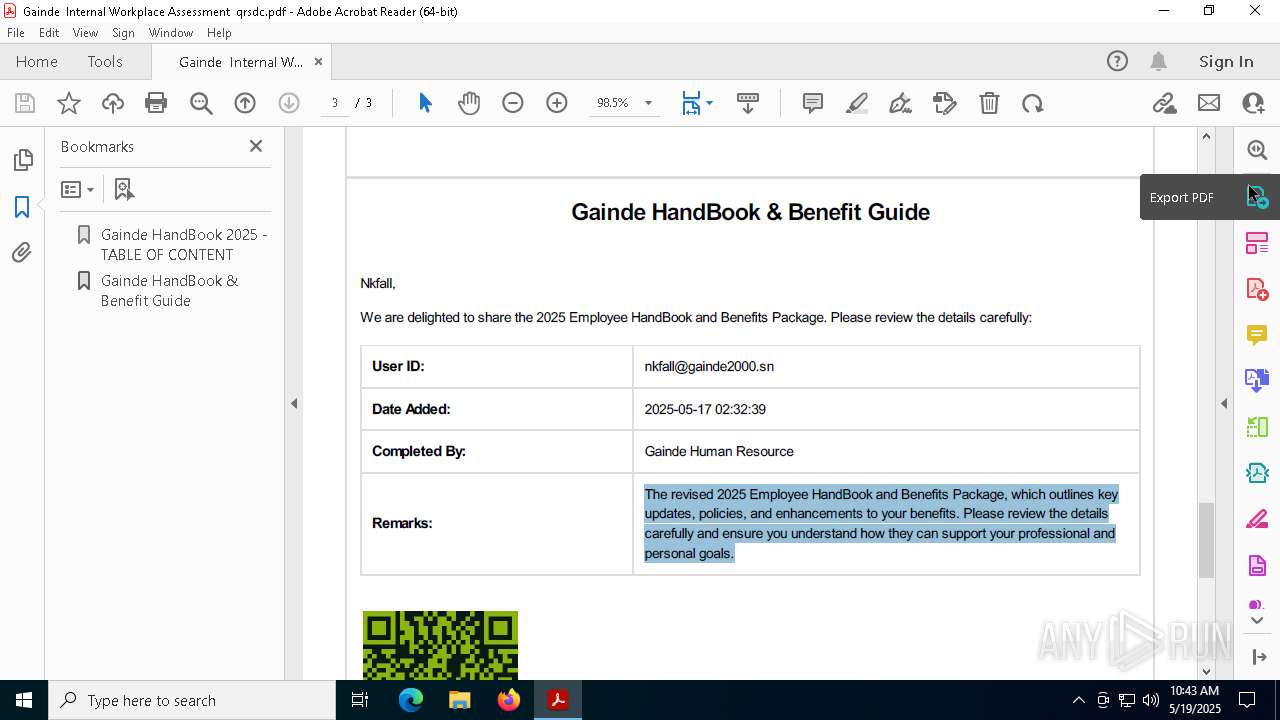
Task: Open the File menu
Action: [16, 33]
